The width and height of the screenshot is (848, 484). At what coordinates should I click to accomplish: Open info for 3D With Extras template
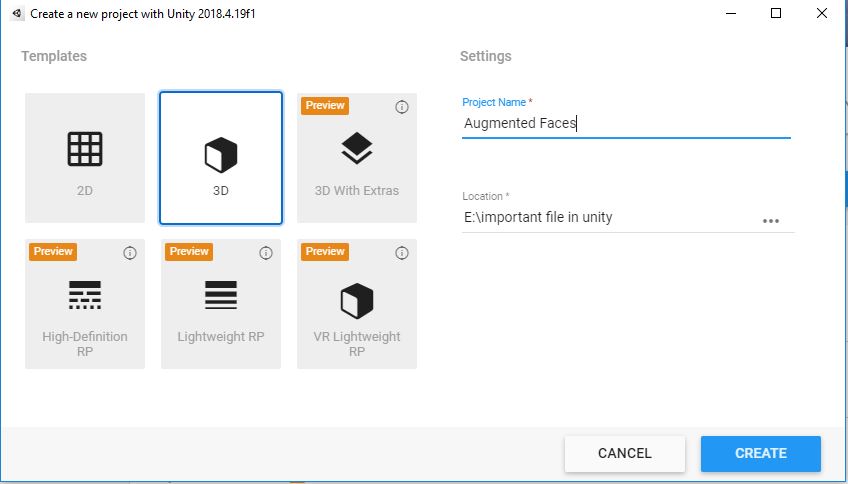[x=402, y=107]
